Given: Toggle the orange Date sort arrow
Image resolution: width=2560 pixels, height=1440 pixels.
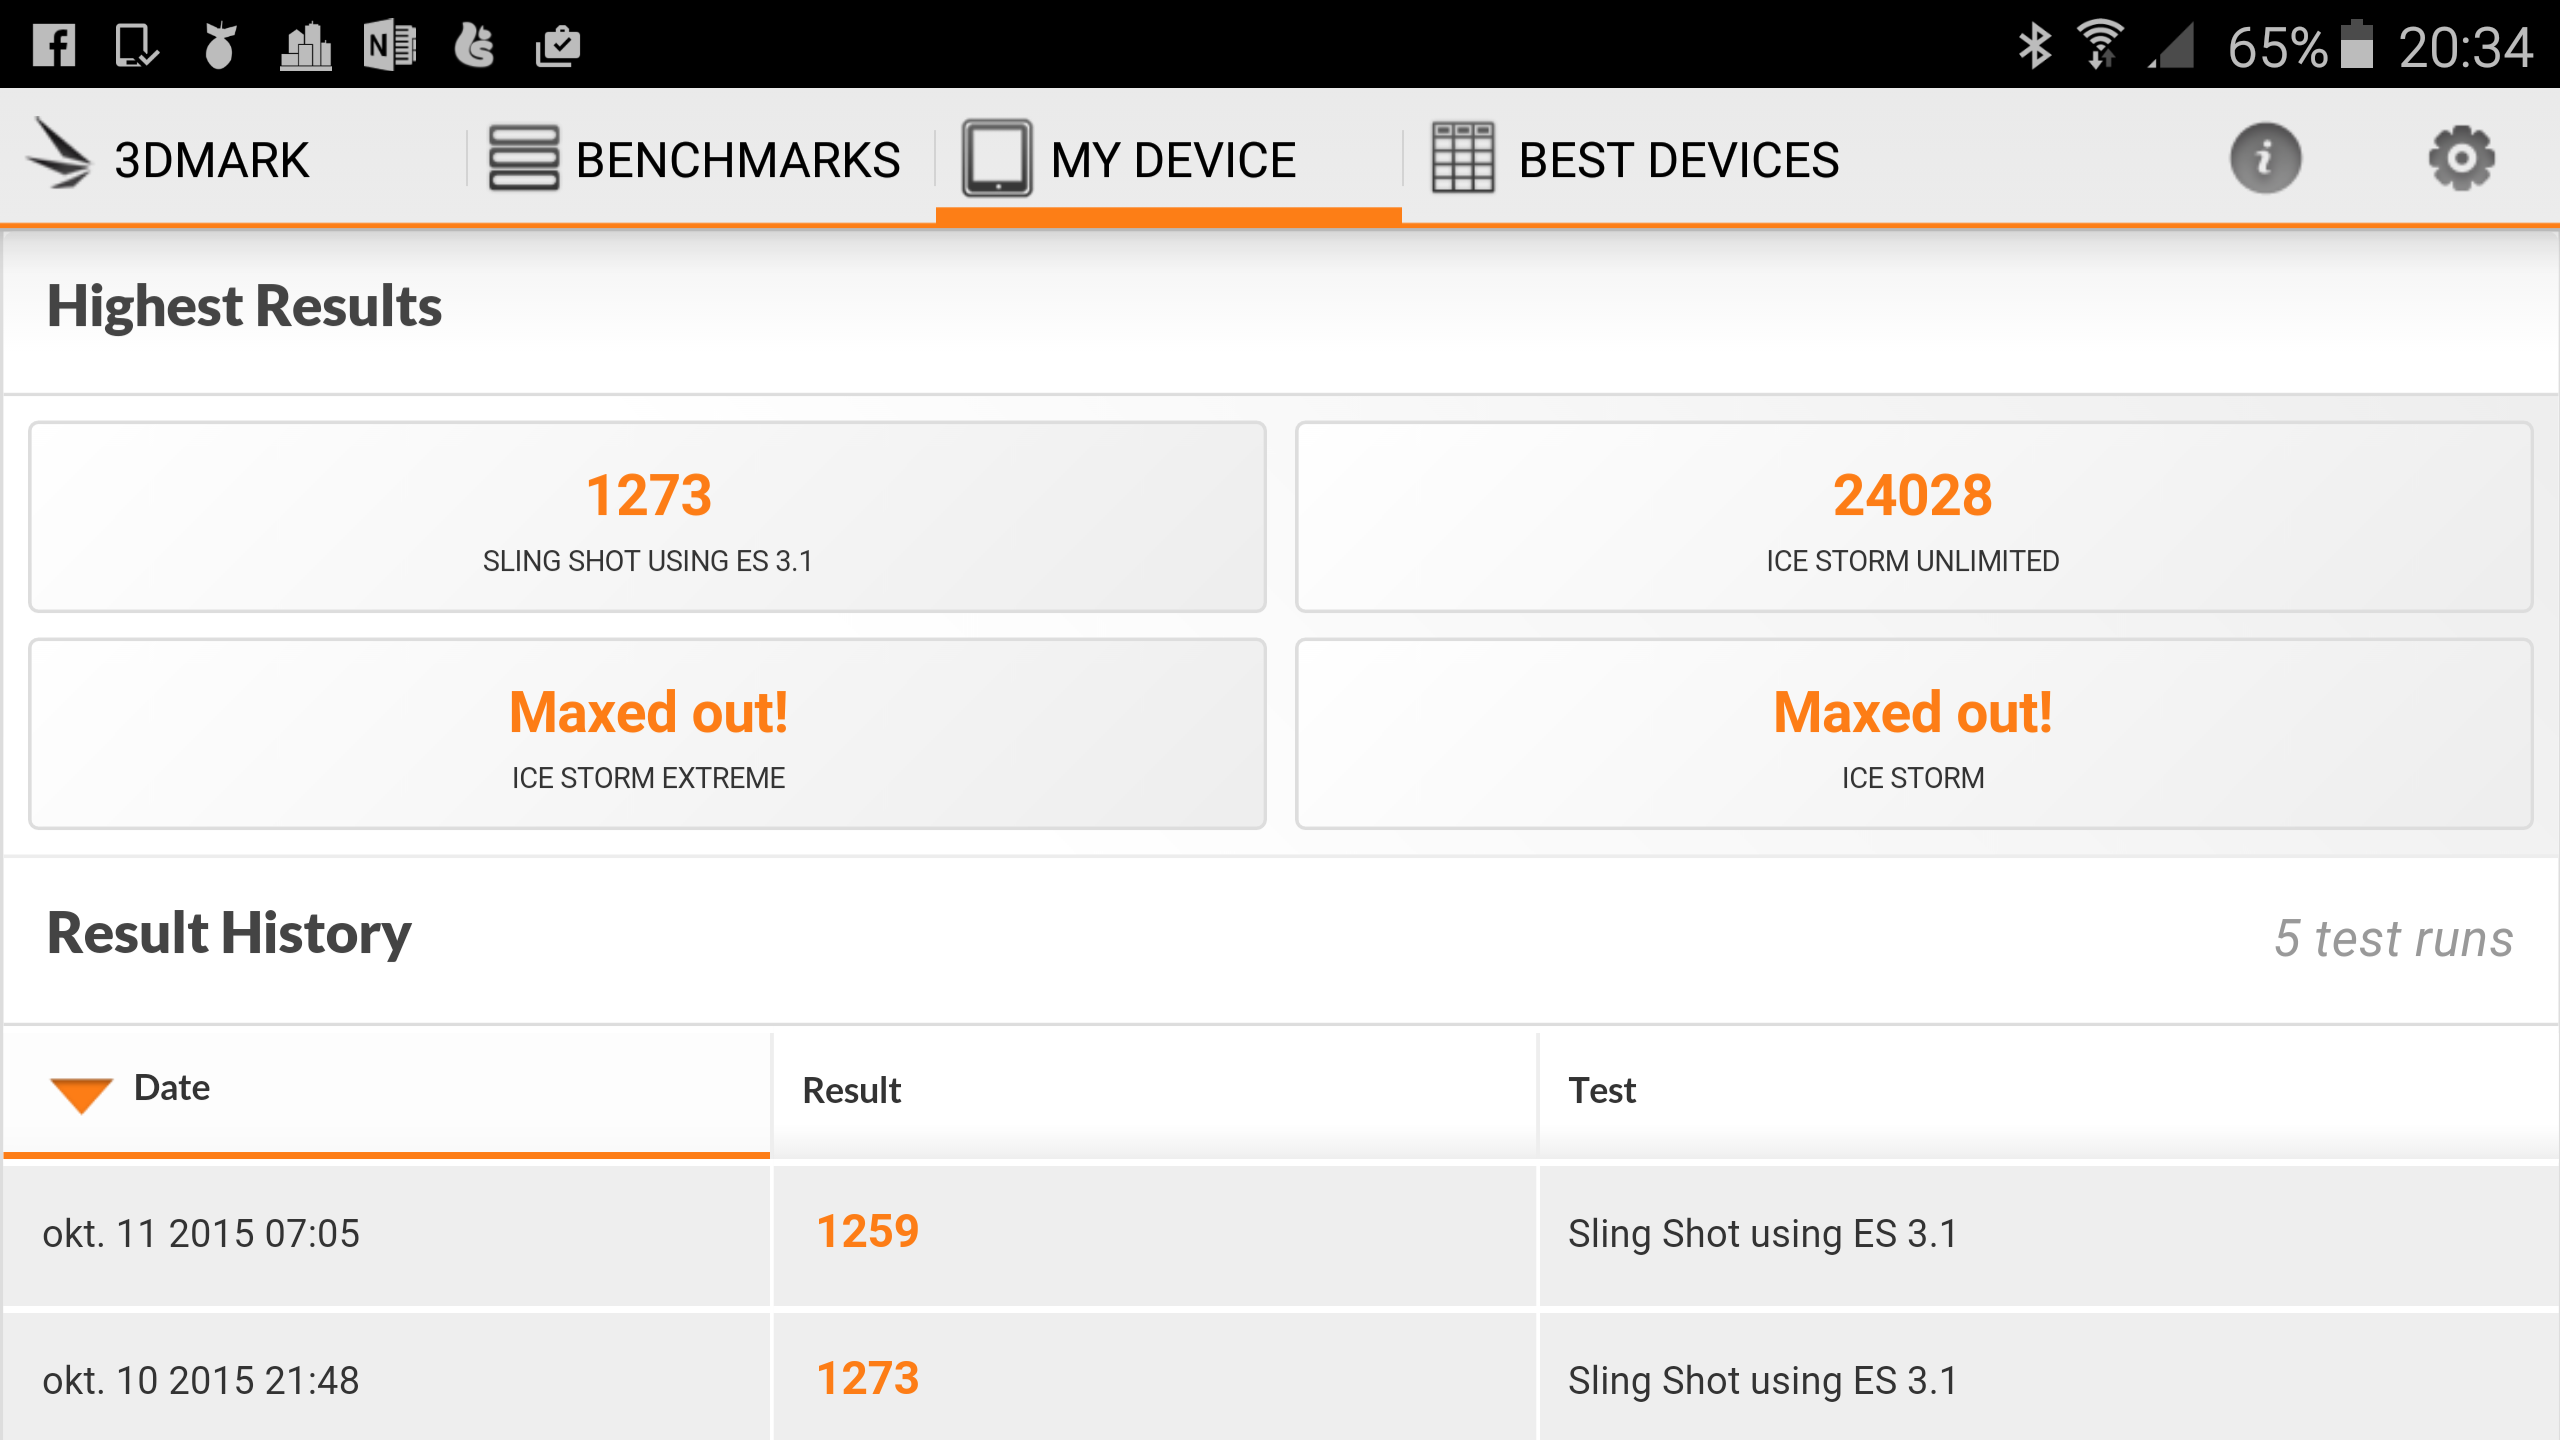Looking at the screenshot, I should tap(81, 1094).
